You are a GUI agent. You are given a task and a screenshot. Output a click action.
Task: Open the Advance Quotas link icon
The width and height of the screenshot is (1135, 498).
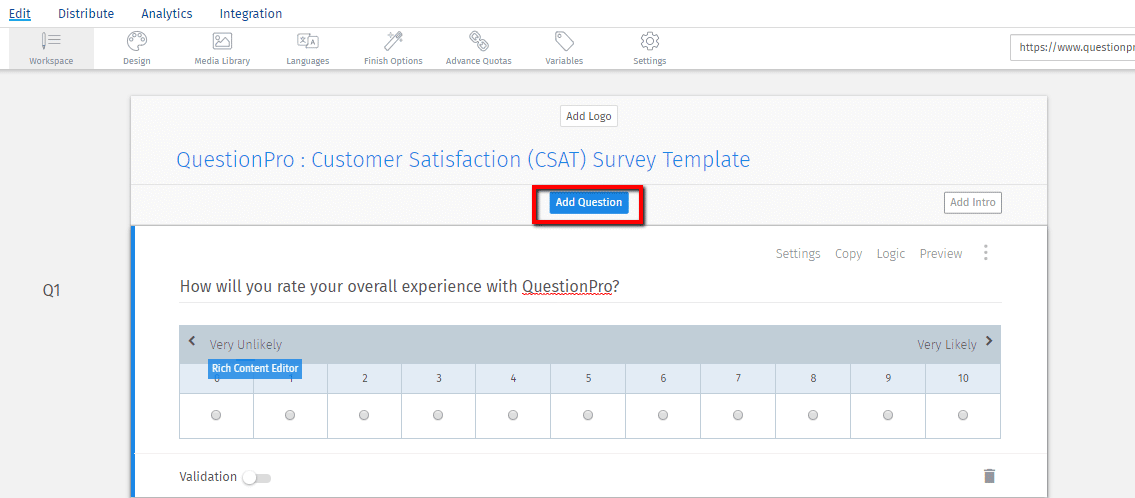coord(478,40)
